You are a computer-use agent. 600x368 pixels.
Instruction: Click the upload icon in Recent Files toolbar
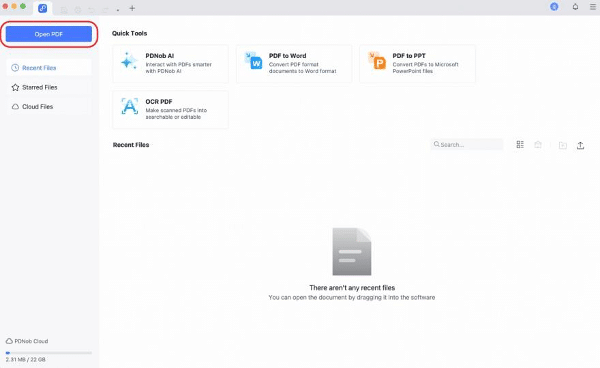click(580, 145)
